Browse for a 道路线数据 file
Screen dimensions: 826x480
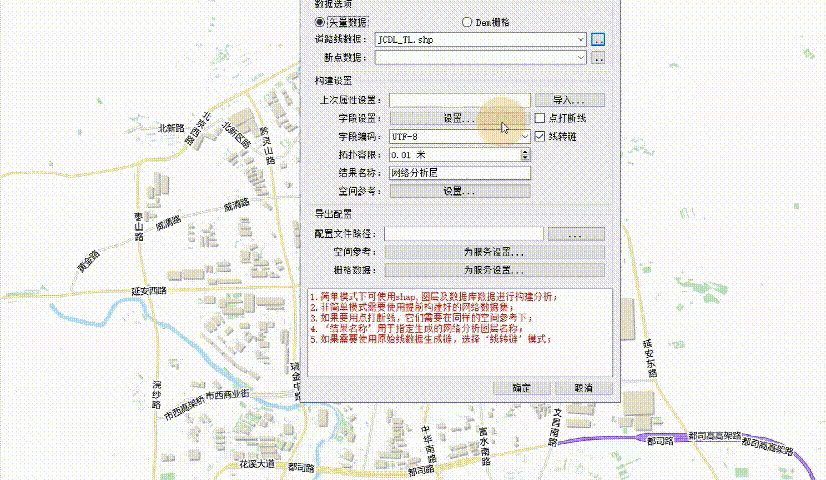tap(598, 40)
